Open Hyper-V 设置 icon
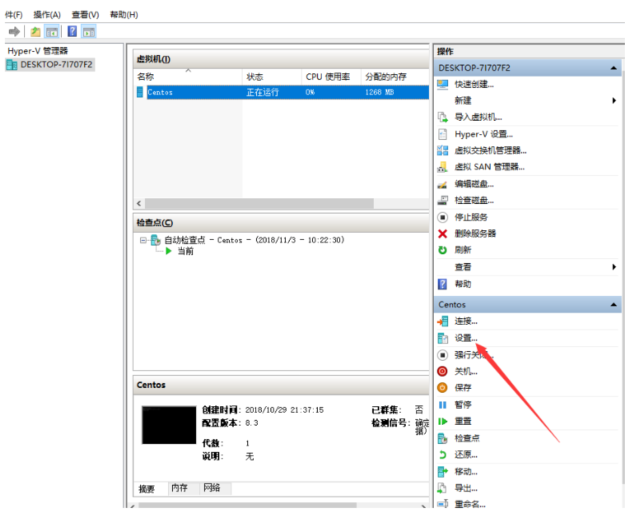 442,134
